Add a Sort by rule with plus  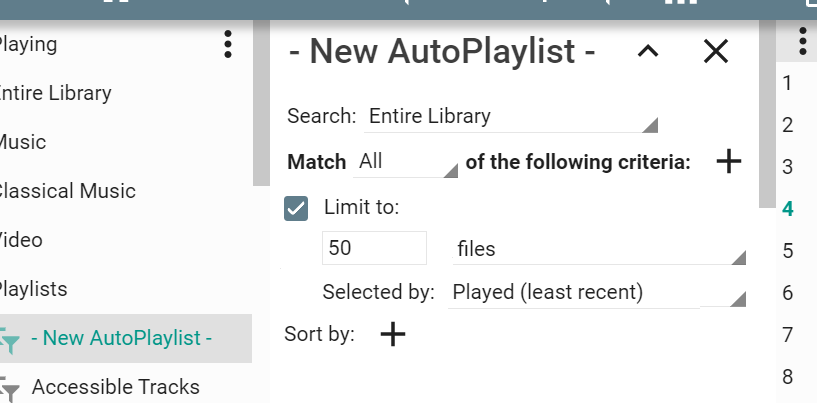pos(393,334)
